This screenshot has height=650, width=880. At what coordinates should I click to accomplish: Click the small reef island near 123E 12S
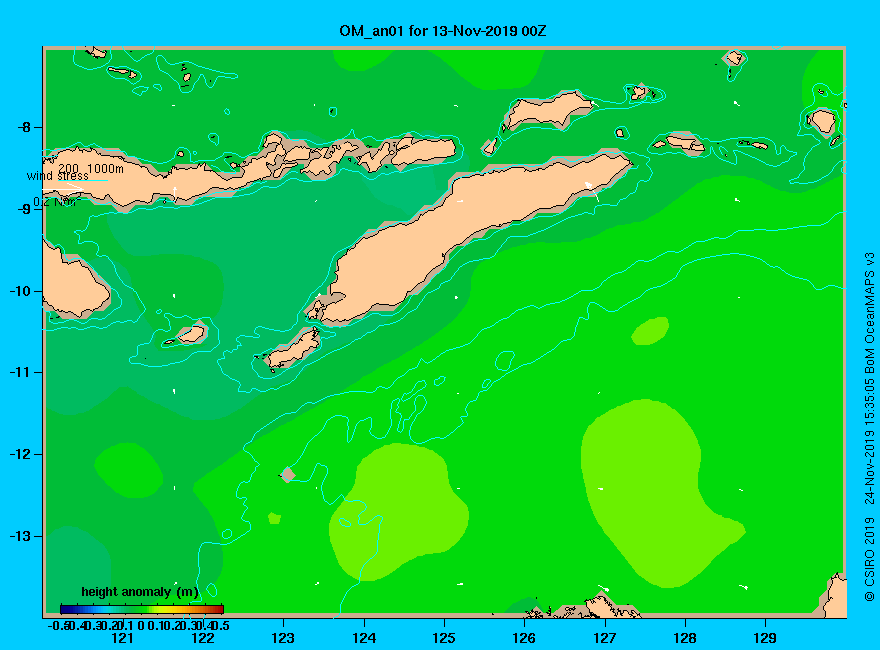(x=288, y=475)
